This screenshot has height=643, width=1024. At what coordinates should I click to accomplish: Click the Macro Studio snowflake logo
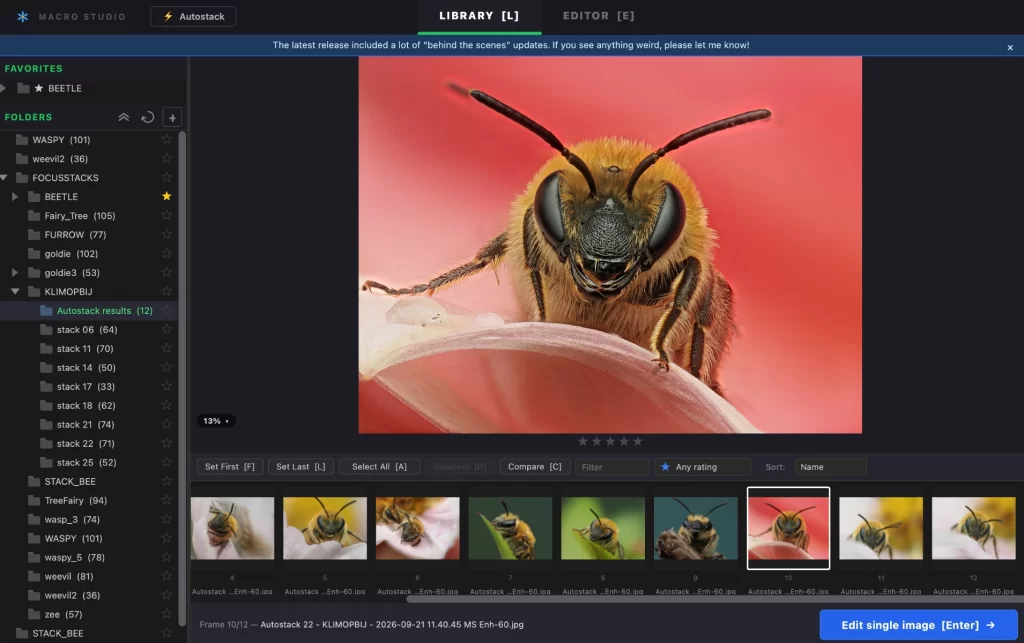23,16
